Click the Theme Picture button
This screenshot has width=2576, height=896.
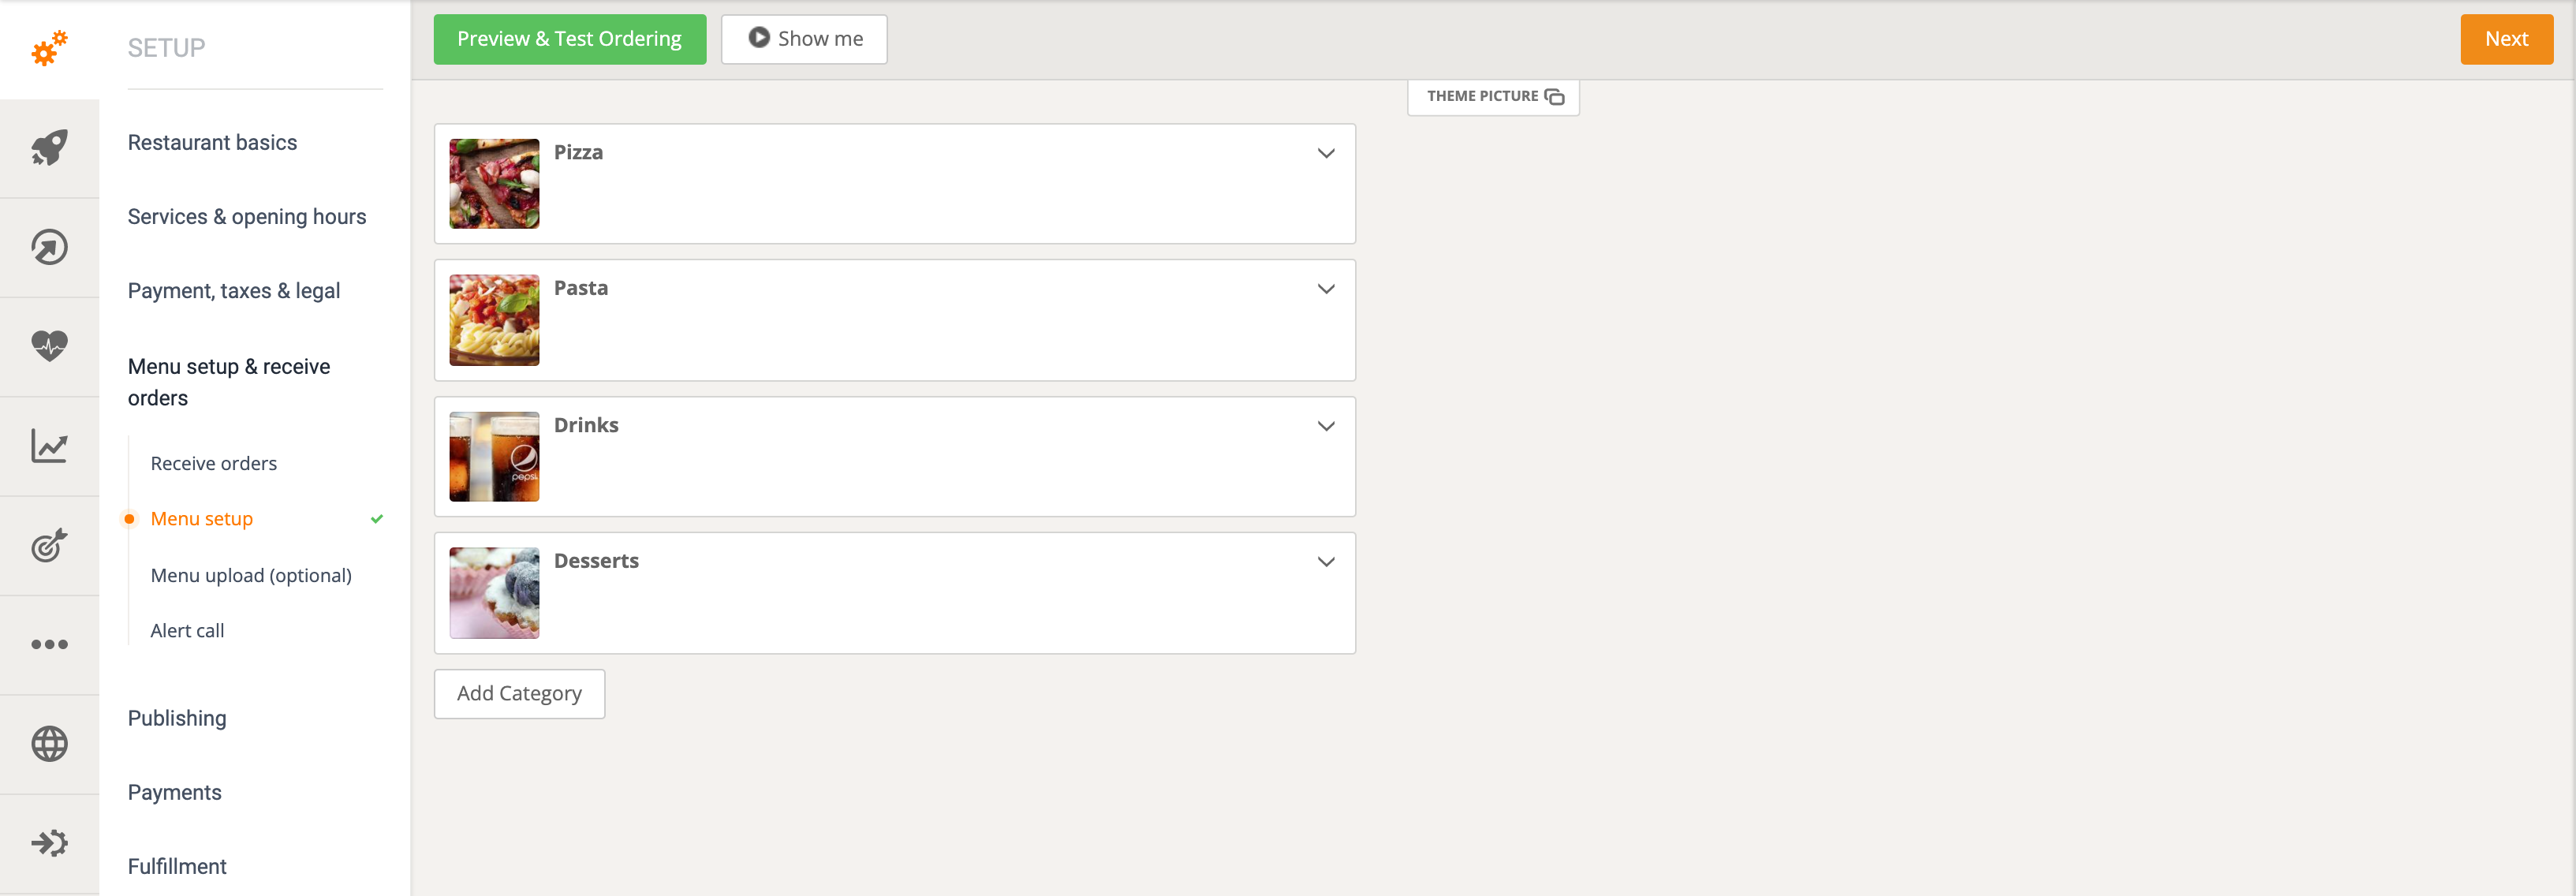point(1493,96)
